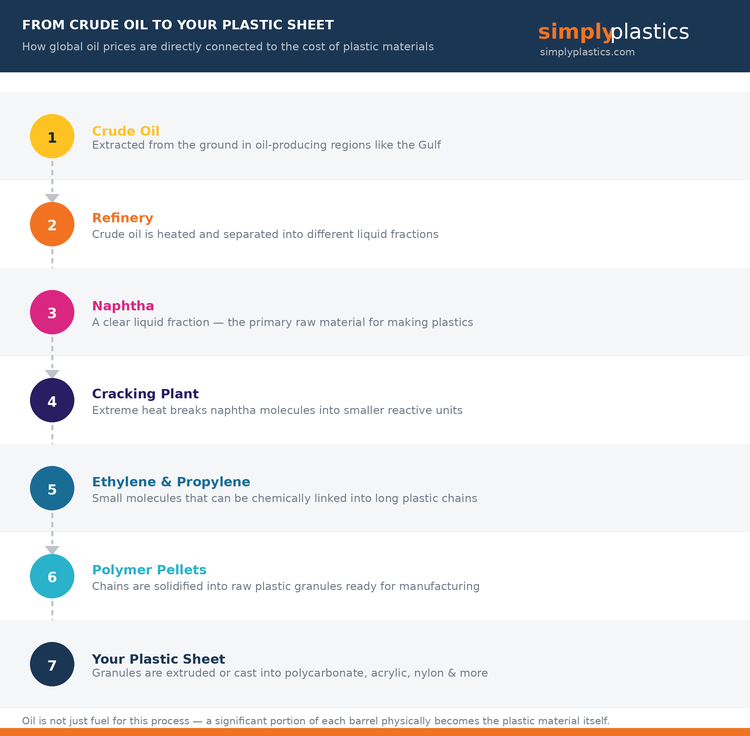Select the blue step 5 circle
Image resolution: width=750 pixels, height=736 pixels.
52,489
